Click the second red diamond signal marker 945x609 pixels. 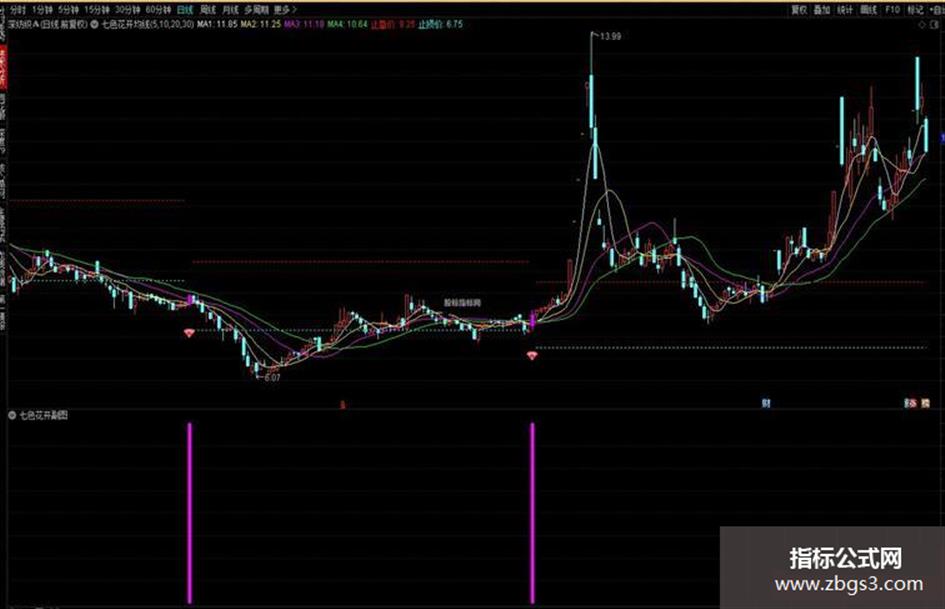pyautogui.click(x=532, y=356)
